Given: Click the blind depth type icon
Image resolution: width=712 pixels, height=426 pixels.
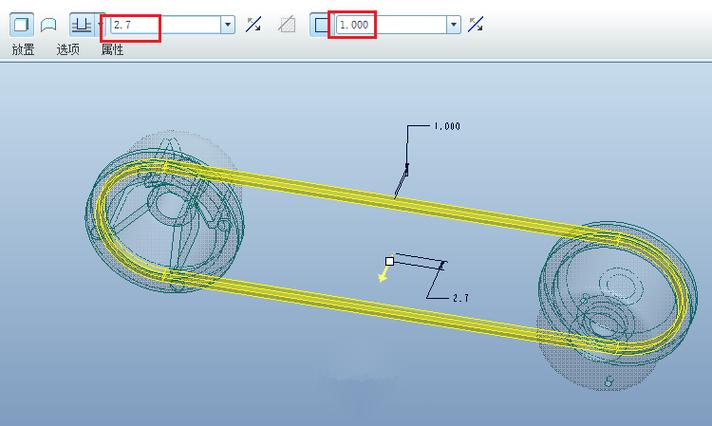Looking at the screenshot, I should tap(81, 24).
